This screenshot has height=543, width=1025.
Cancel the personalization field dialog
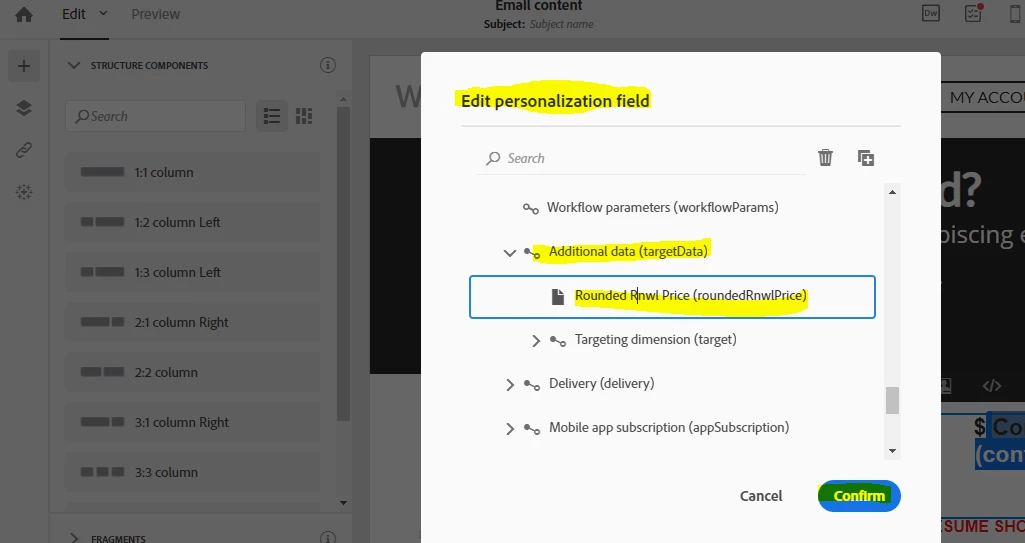[761, 496]
